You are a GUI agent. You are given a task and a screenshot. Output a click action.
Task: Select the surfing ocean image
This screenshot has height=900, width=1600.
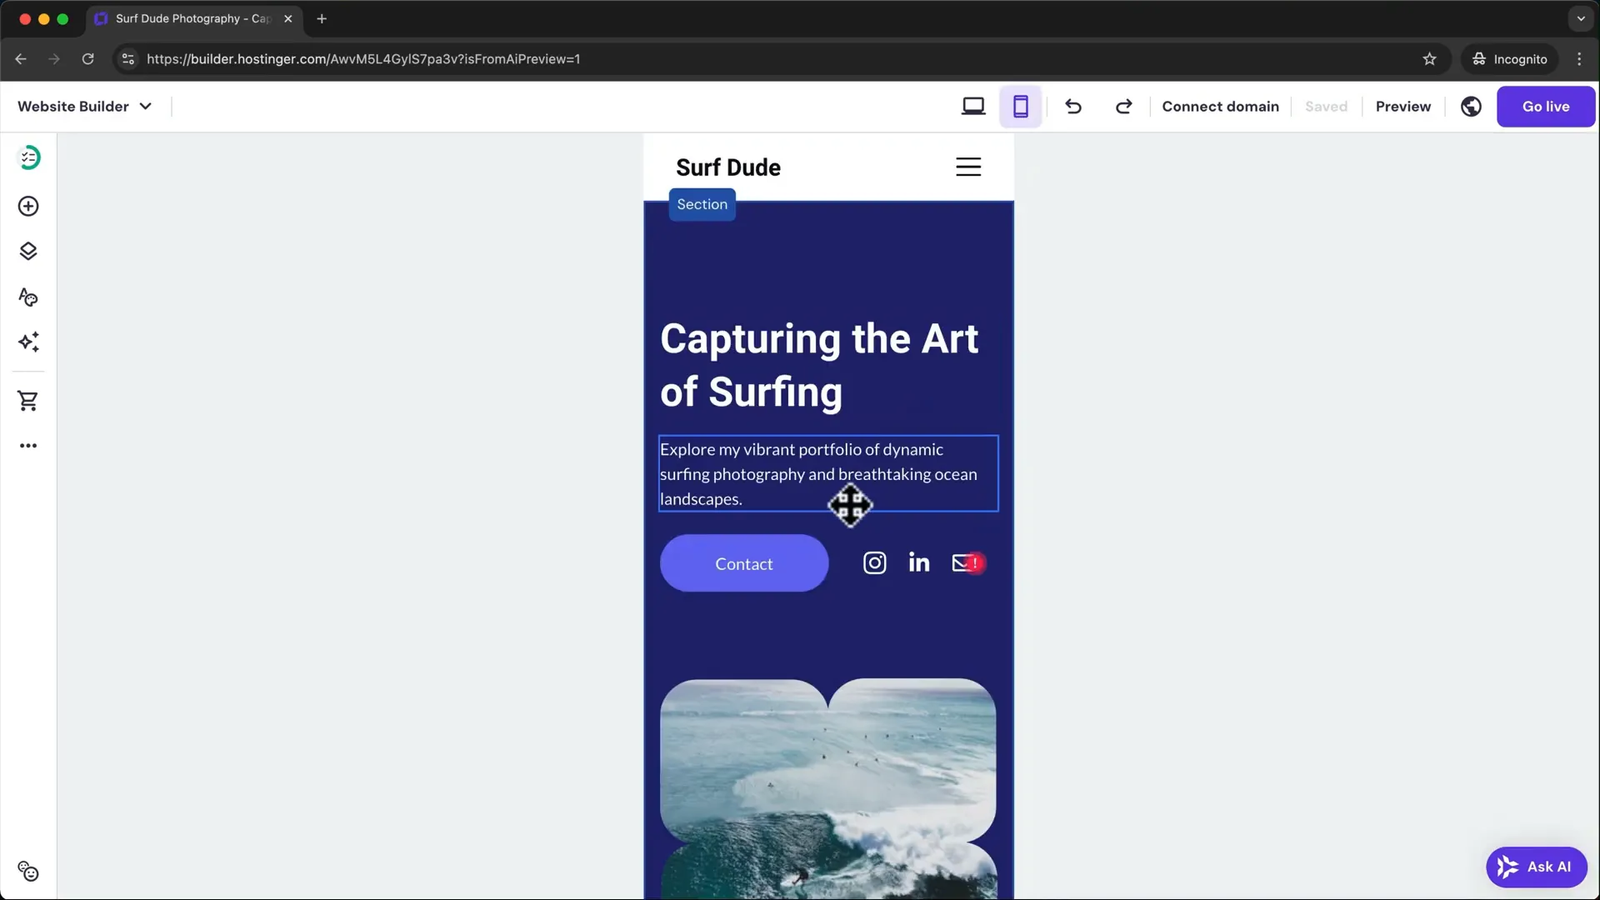pos(828,789)
